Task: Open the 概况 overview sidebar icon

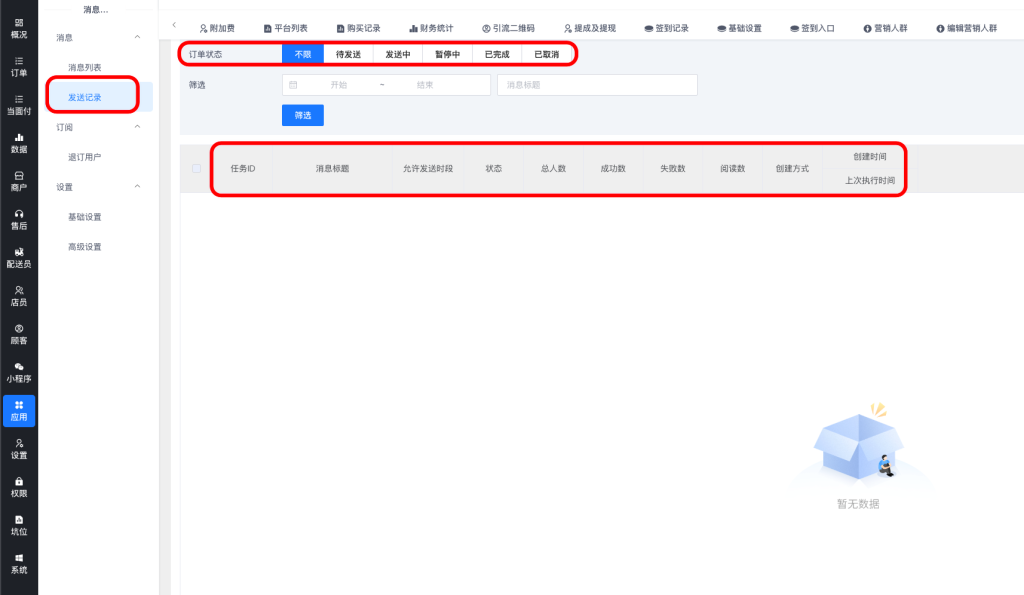Action: tap(19, 27)
